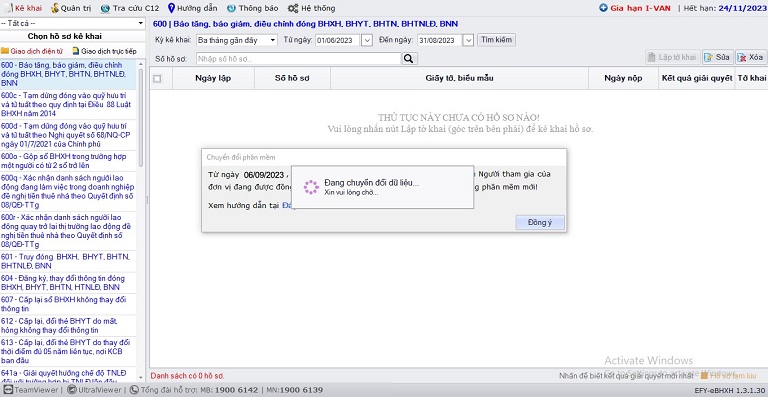The height and width of the screenshot is (397, 768).
Task: Click the Số hồ sơ search field
Action: coord(299,59)
